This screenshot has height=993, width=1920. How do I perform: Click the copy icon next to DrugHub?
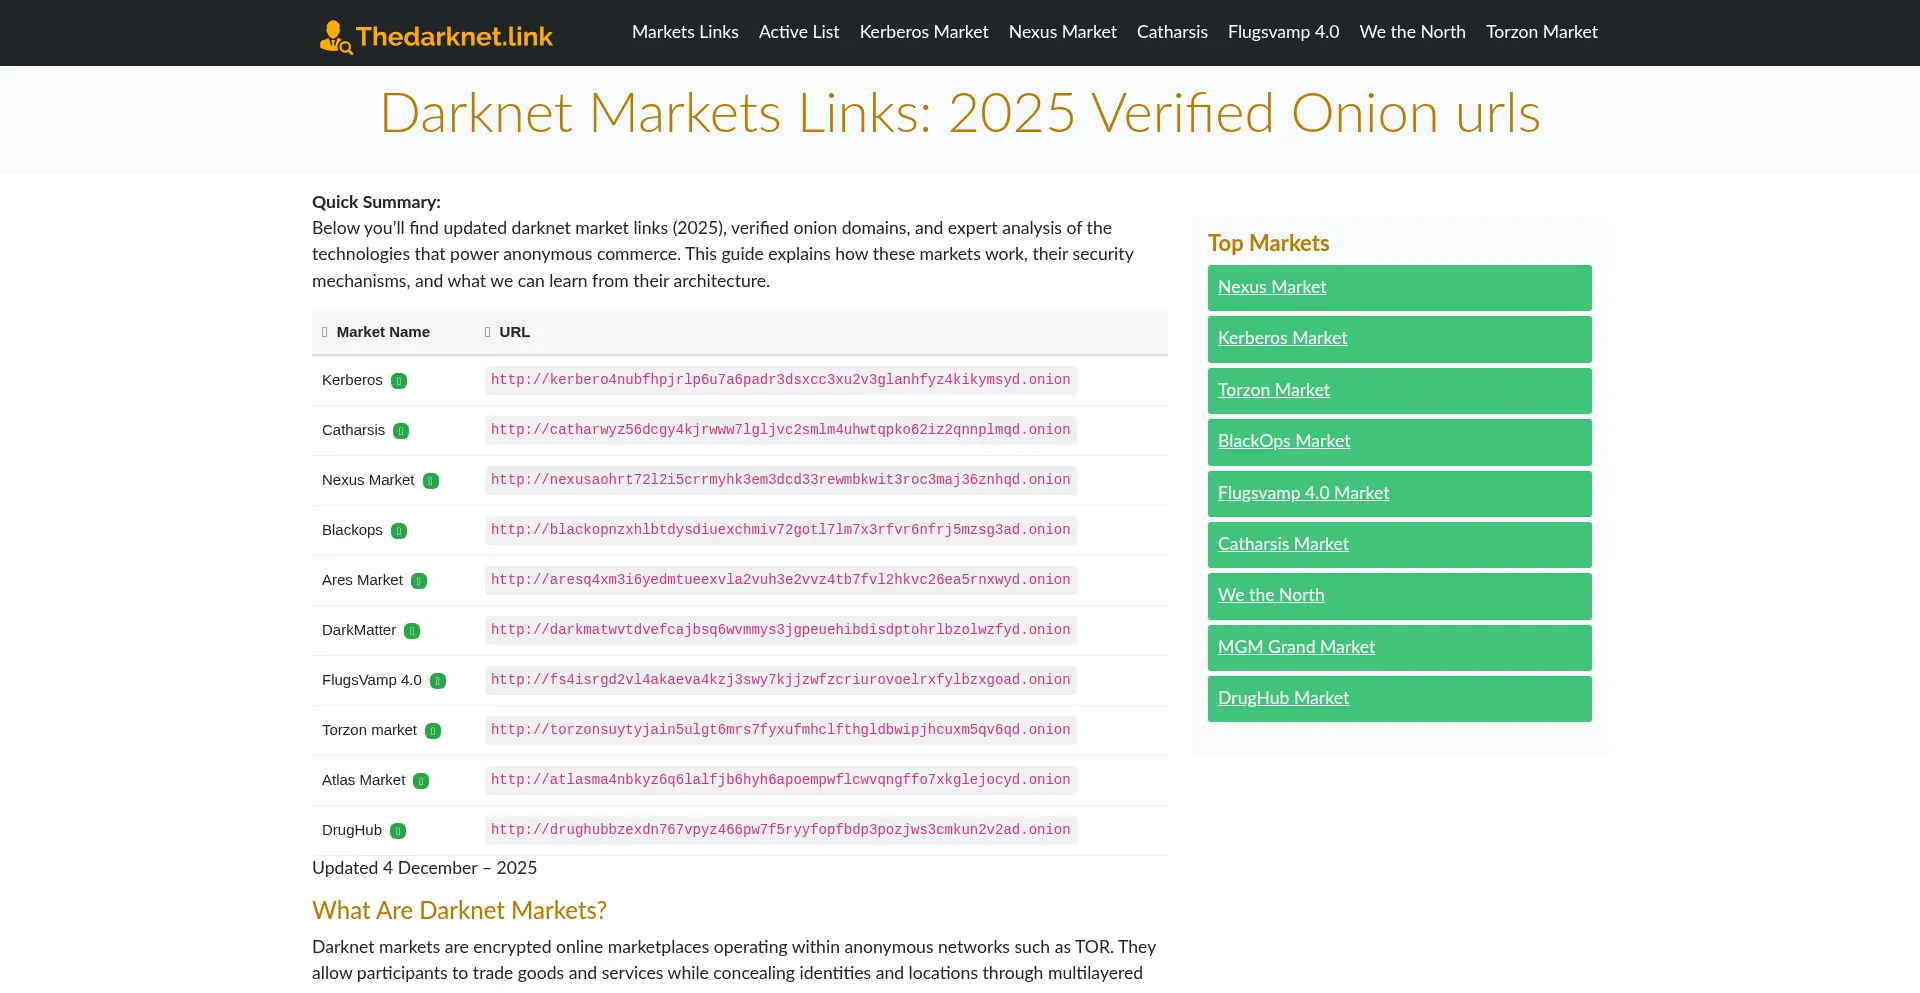click(397, 831)
